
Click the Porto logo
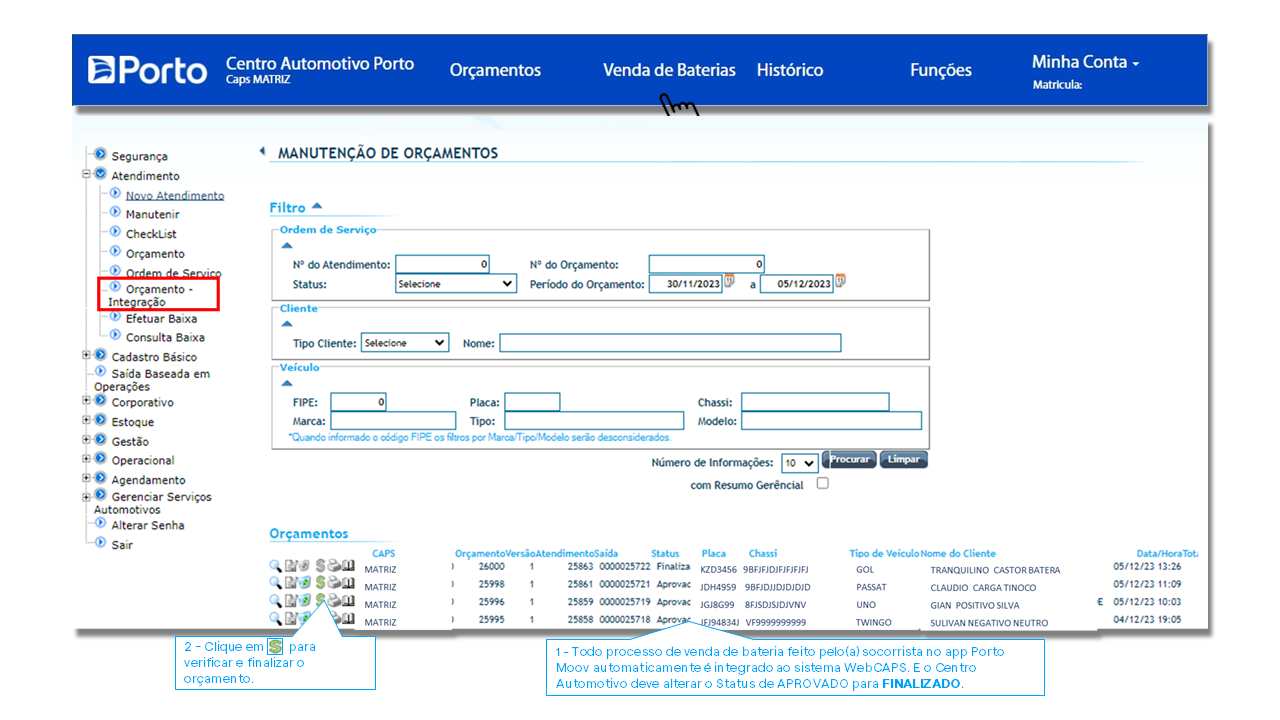tap(147, 69)
